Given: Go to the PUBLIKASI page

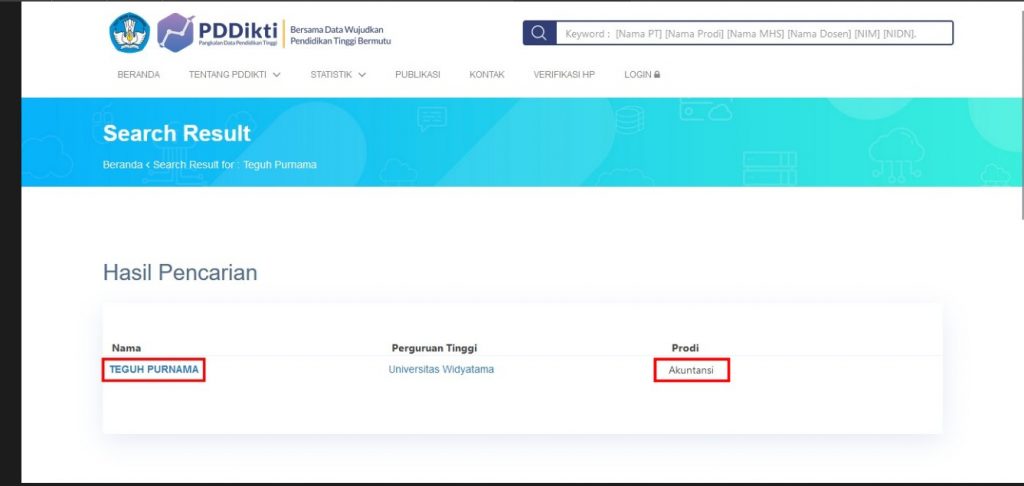Looking at the screenshot, I should [417, 74].
